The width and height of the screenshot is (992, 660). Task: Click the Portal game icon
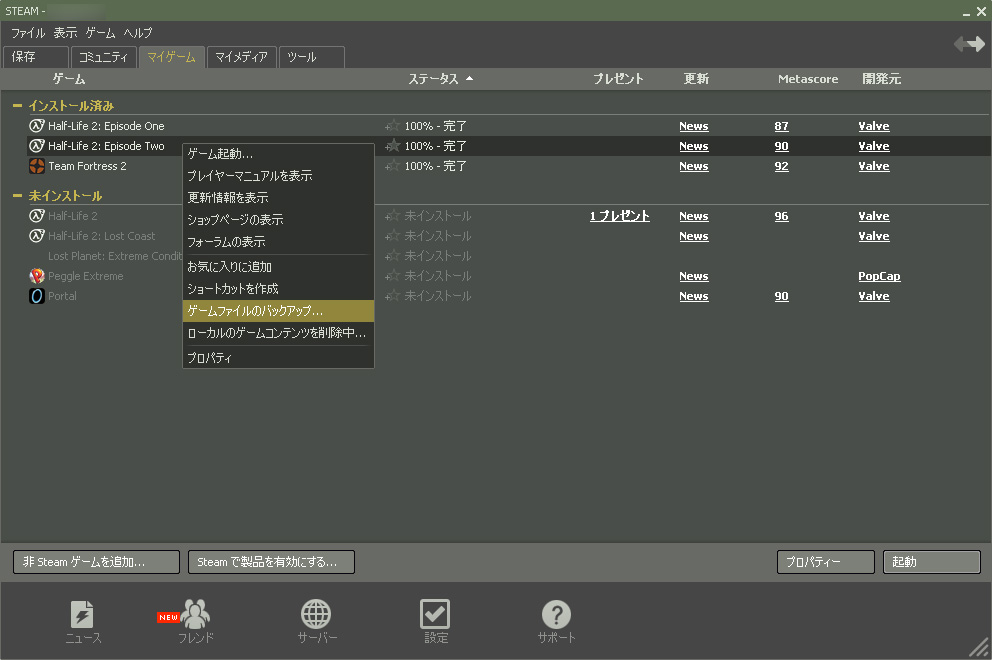coord(37,296)
